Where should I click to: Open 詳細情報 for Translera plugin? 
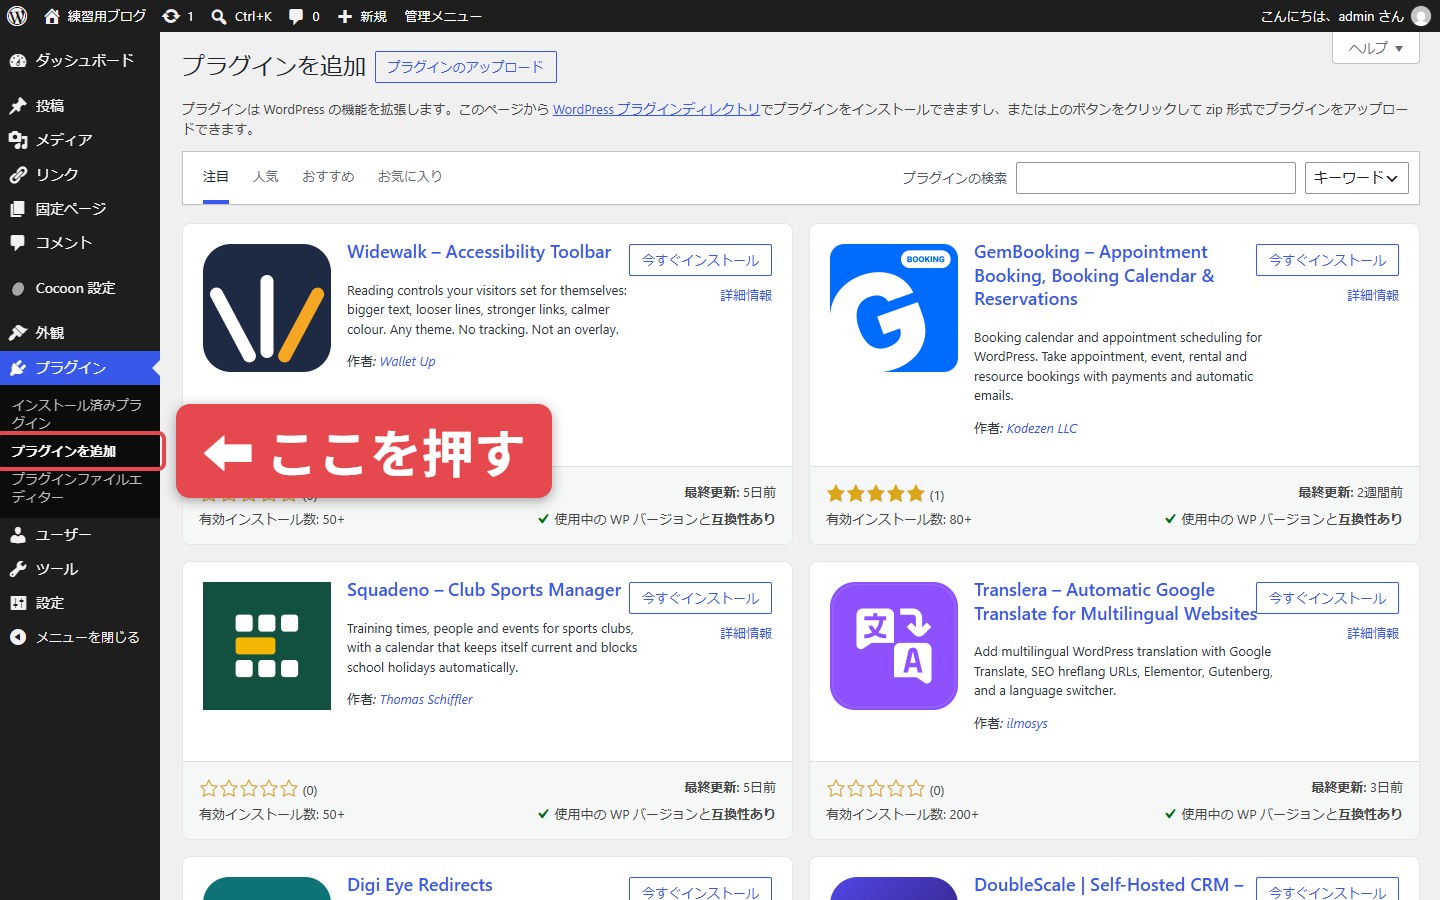pyautogui.click(x=1373, y=633)
